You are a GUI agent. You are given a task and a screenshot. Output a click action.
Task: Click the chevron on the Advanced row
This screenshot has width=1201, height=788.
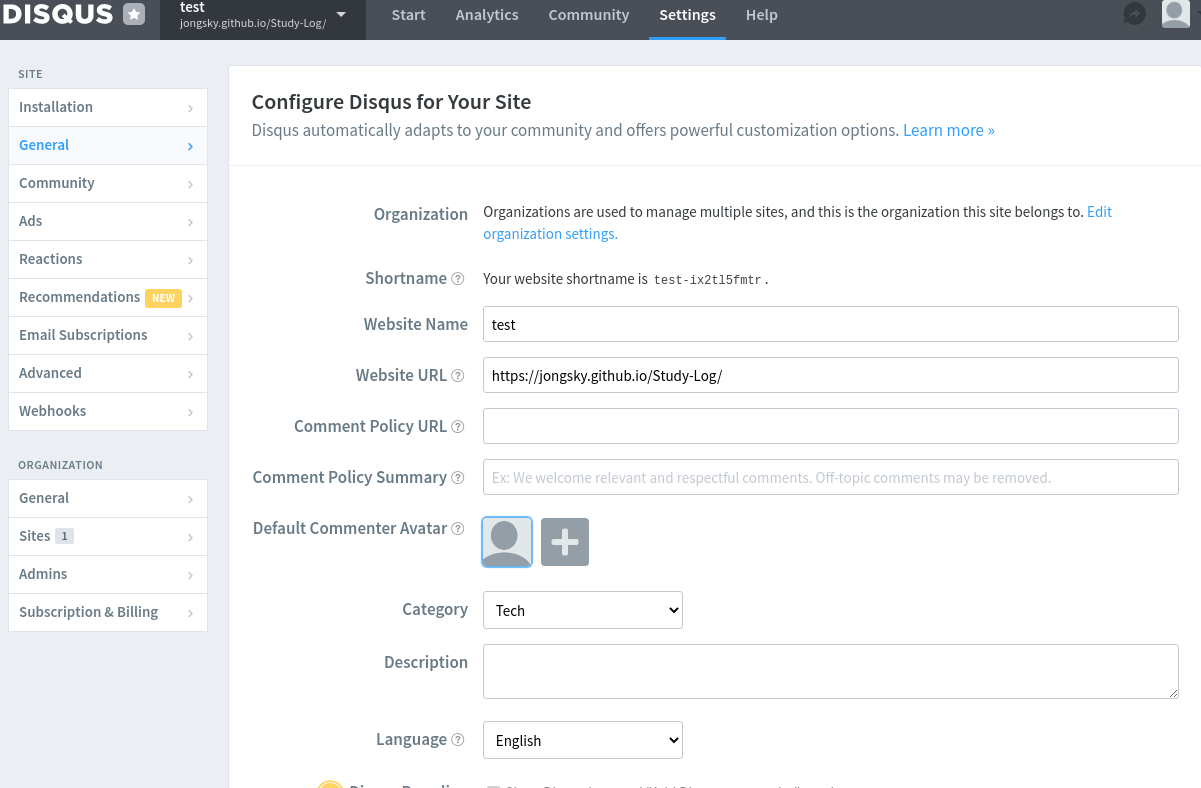(190, 374)
